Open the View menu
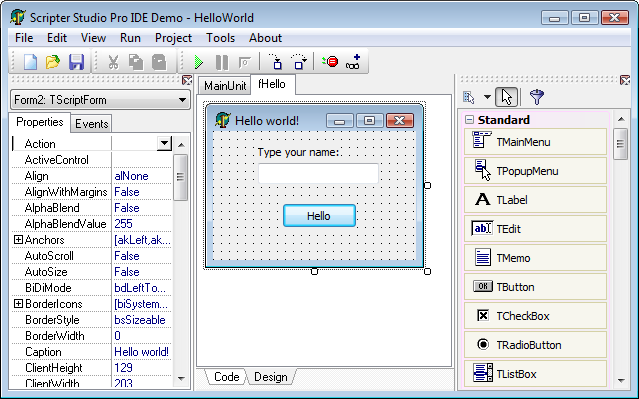 (93, 38)
